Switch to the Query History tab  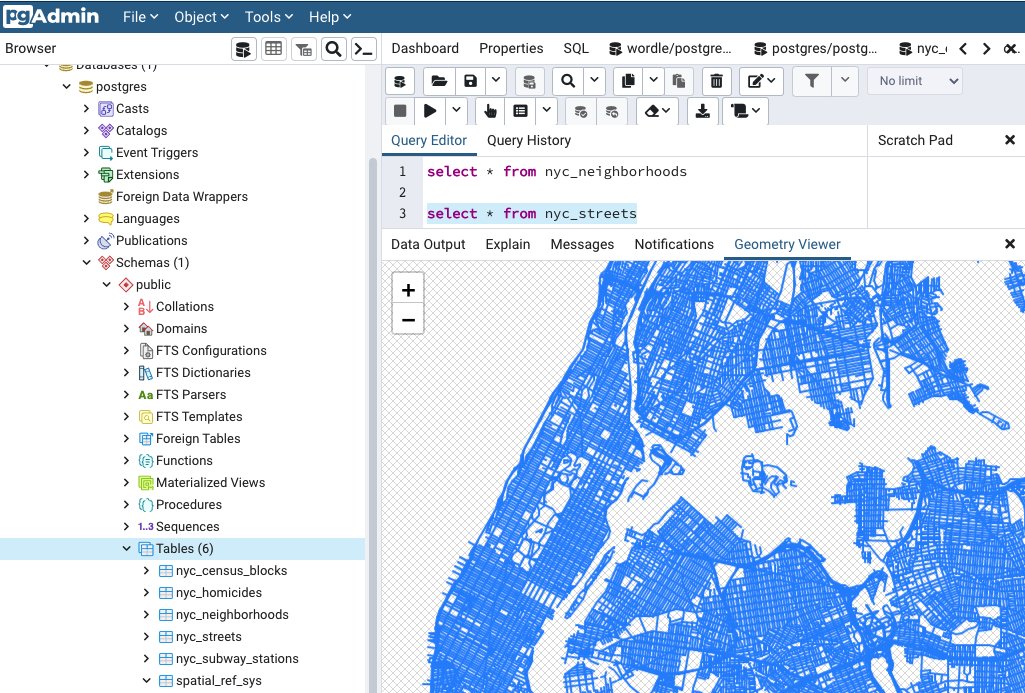coord(529,140)
